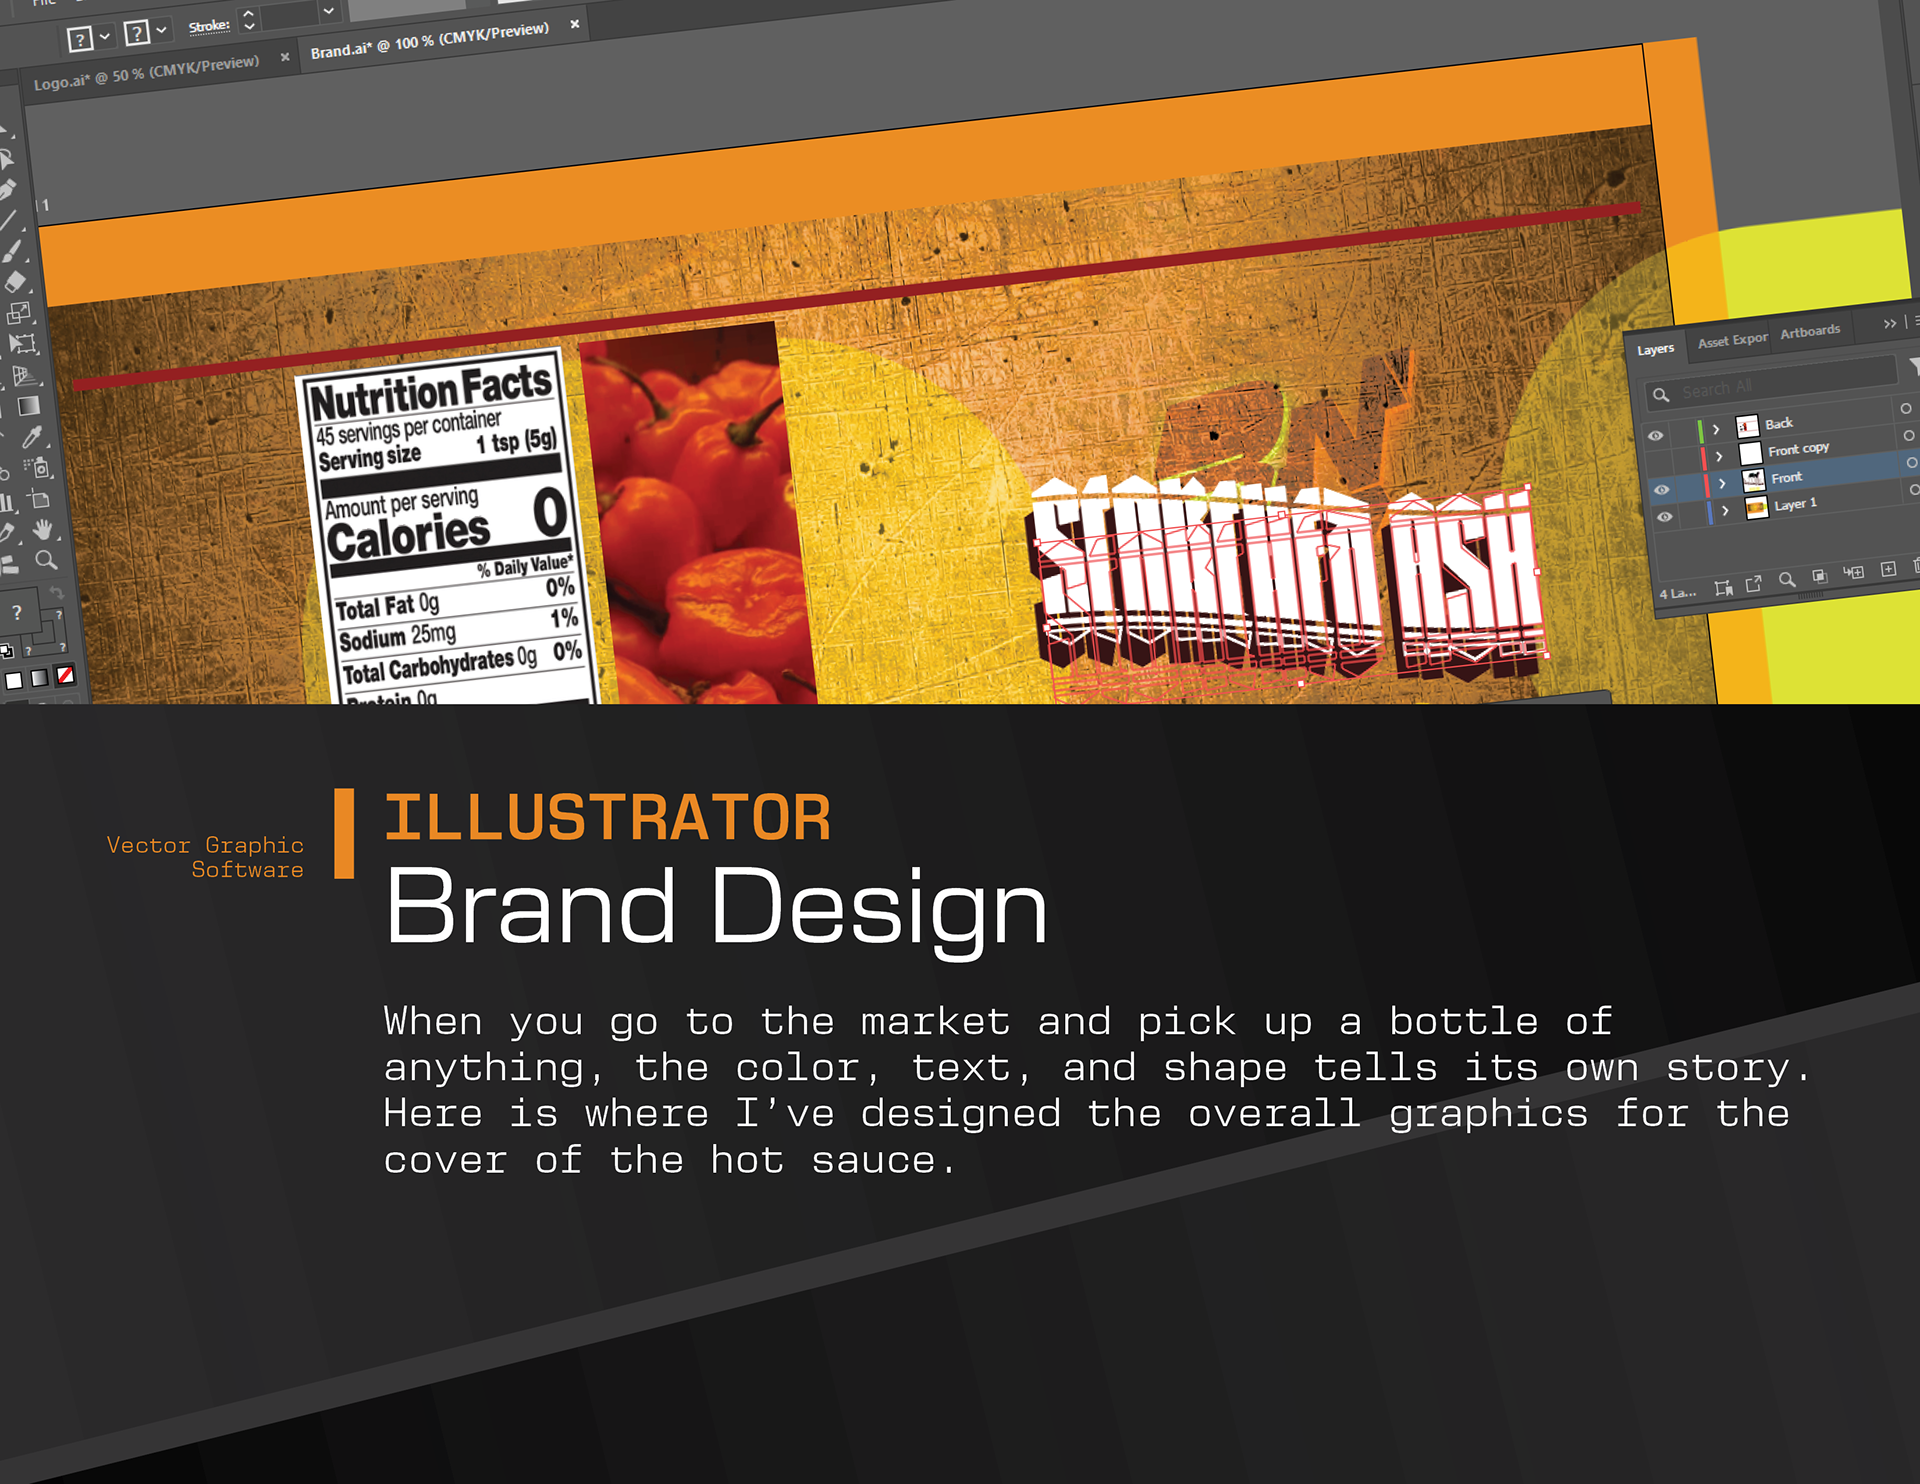Expand the Back layer contents
The height and width of the screenshot is (1484, 1920).
coord(1716,429)
